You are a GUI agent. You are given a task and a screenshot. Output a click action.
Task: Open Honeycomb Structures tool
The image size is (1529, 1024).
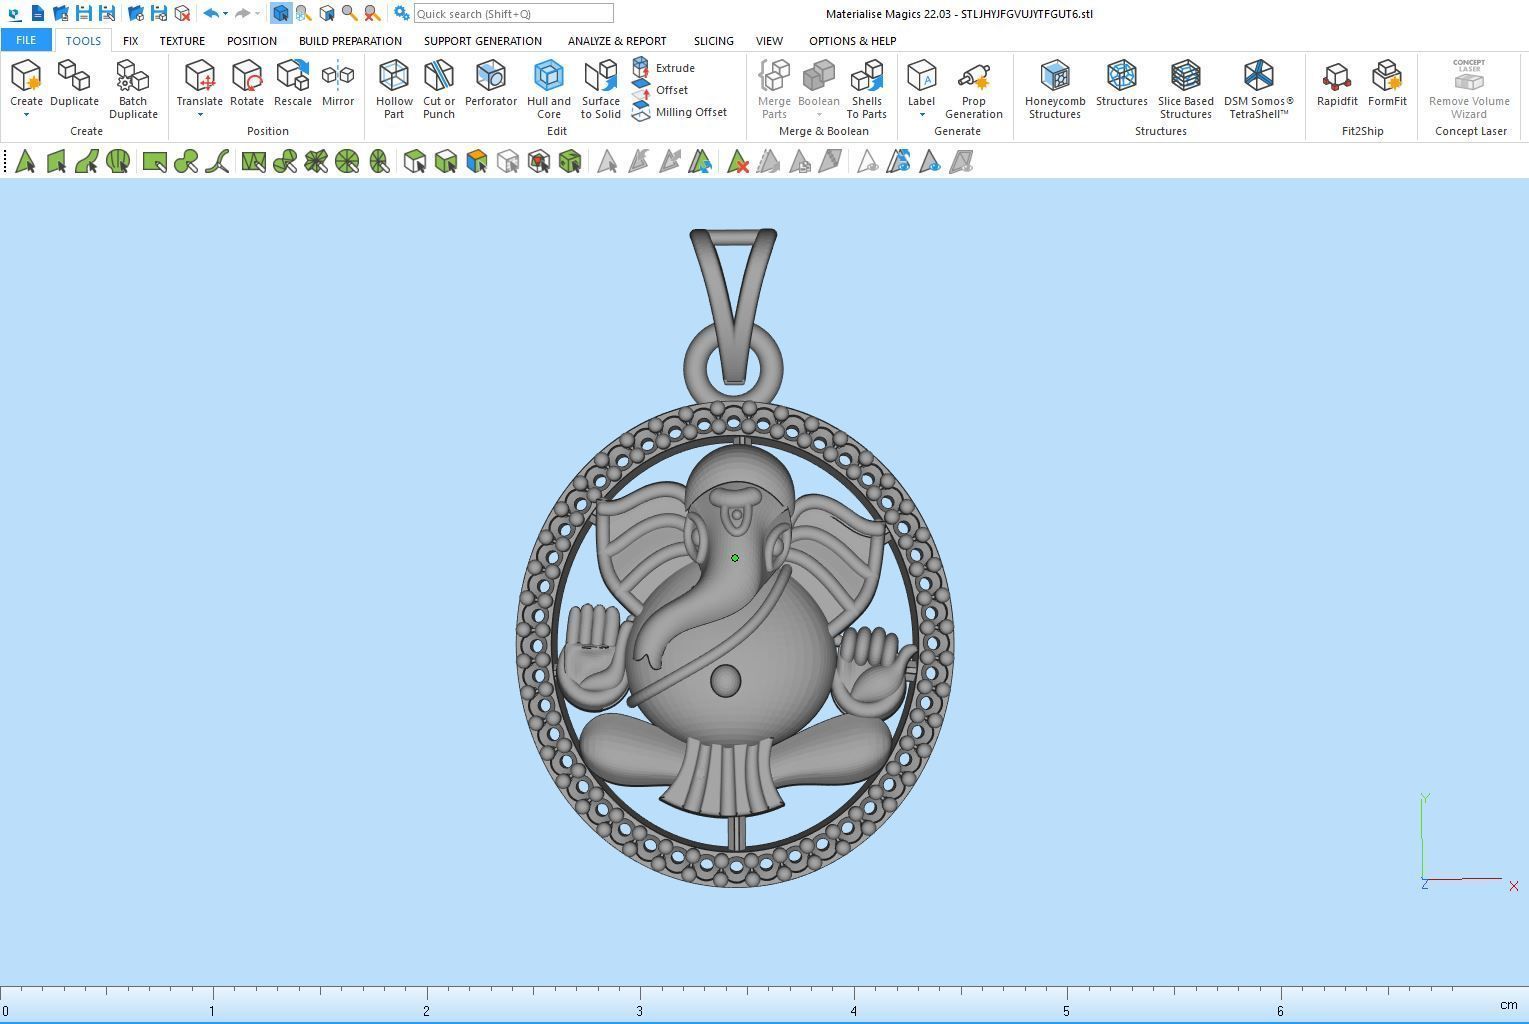point(1055,89)
